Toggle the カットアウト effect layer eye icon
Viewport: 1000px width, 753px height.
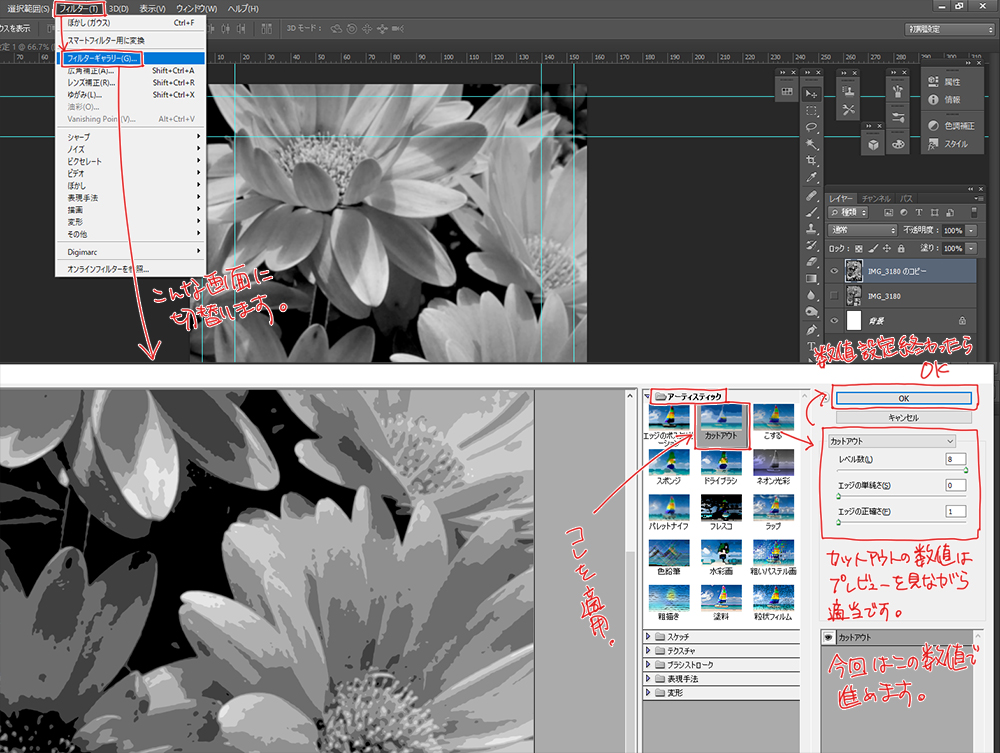click(x=828, y=638)
